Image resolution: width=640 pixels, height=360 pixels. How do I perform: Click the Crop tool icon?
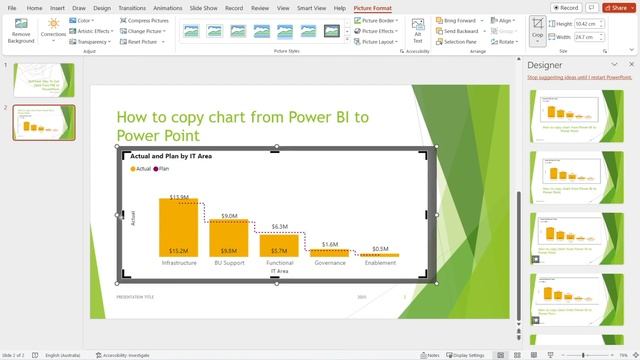[538, 23]
